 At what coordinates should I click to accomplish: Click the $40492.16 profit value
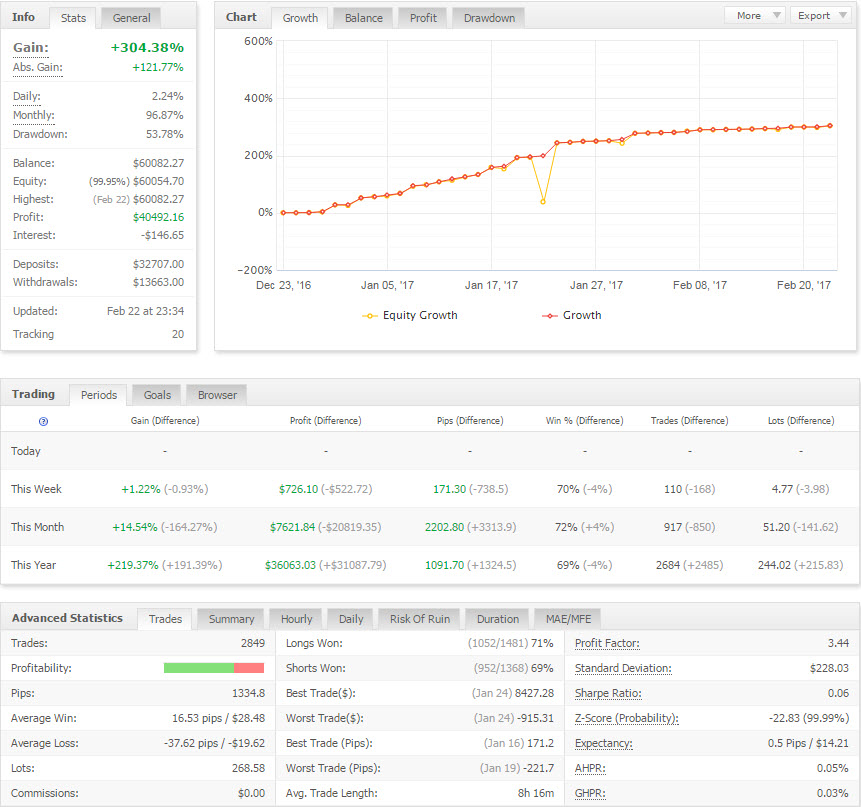click(x=158, y=217)
